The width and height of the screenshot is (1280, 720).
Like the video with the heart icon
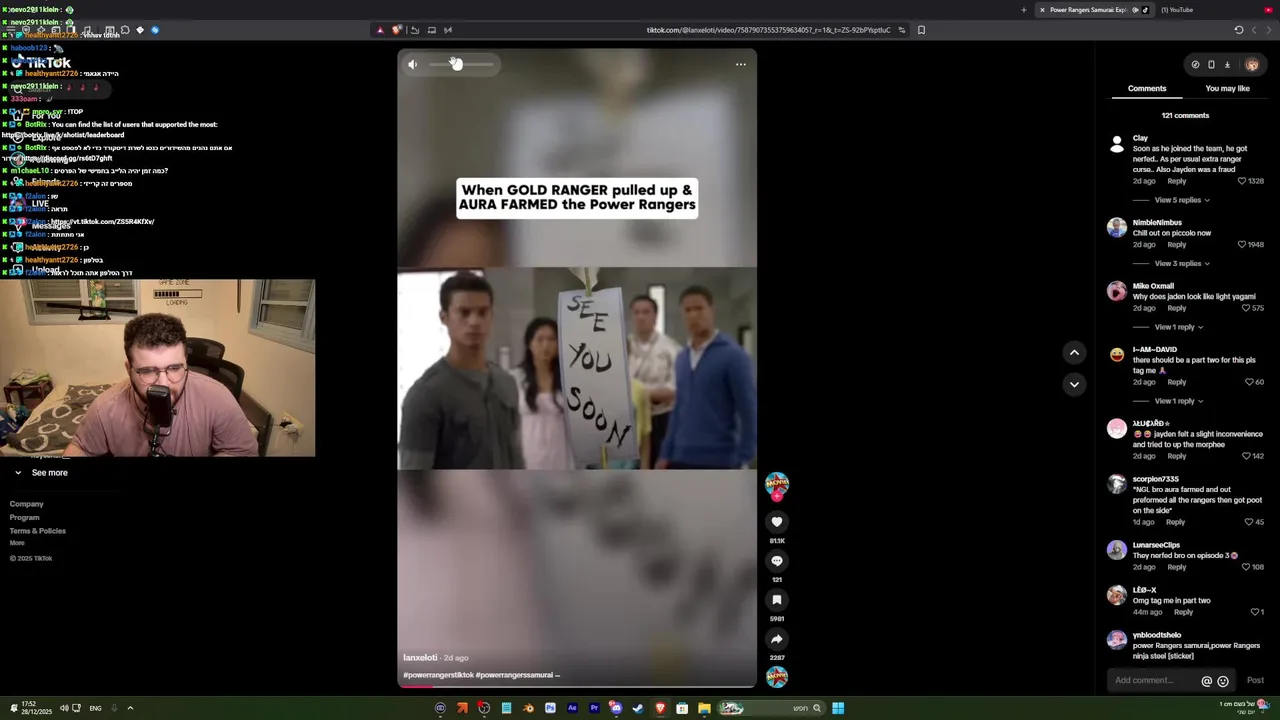click(x=777, y=522)
